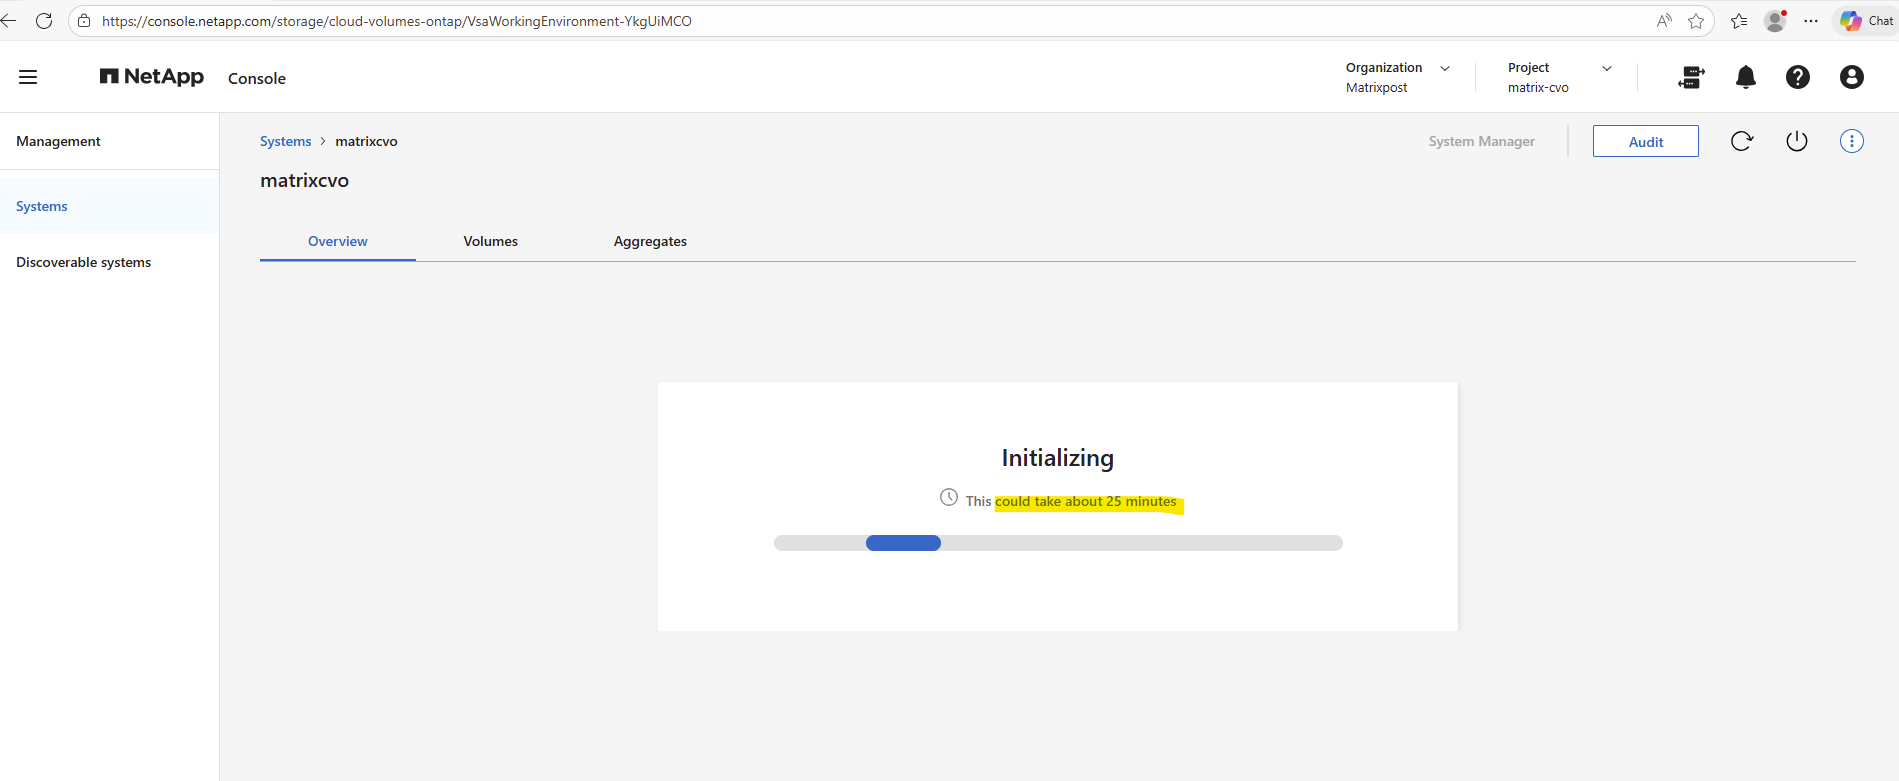Open the agents connector icon in header
The image size is (1899, 781).
(x=1691, y=77)
